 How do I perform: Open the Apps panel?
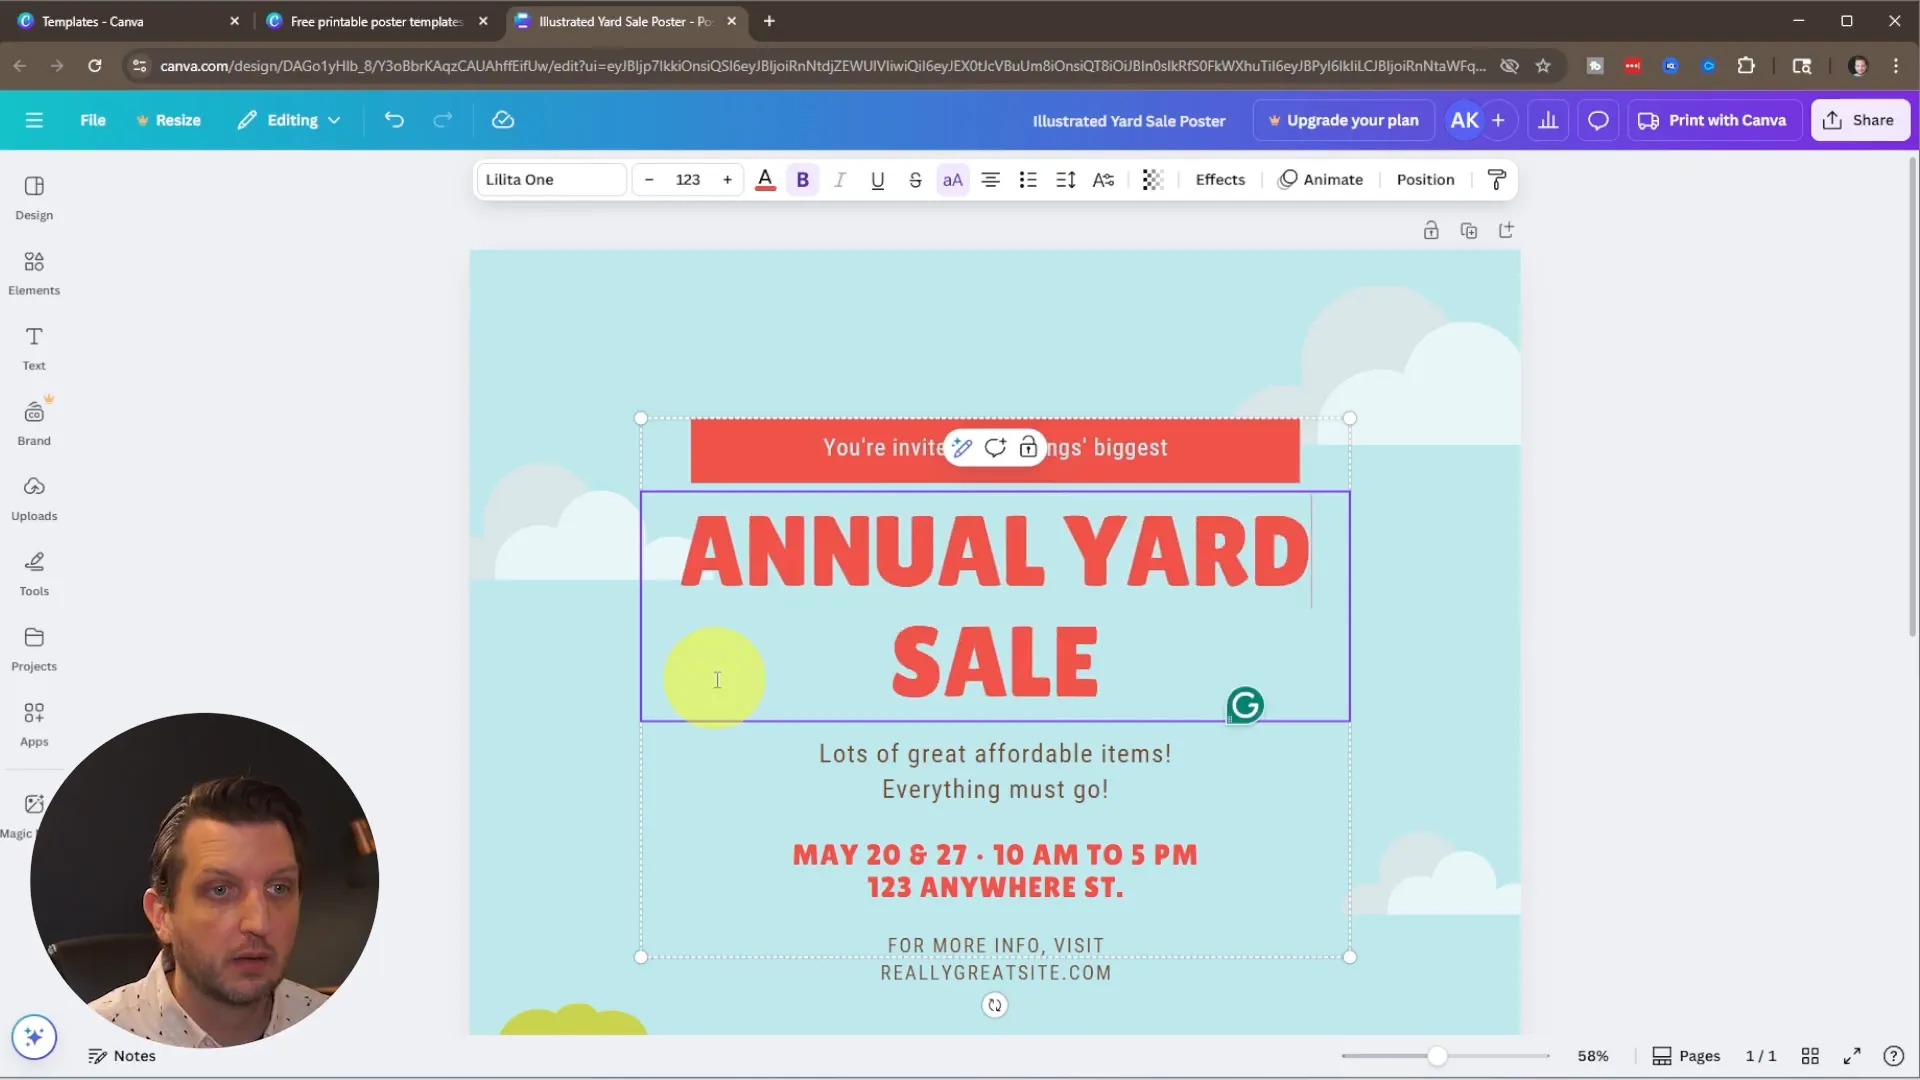34,724
